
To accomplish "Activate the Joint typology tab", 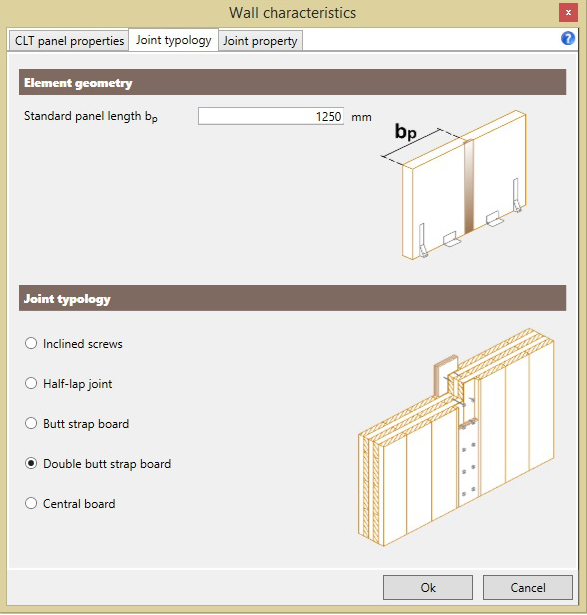I will click(173, 40).
